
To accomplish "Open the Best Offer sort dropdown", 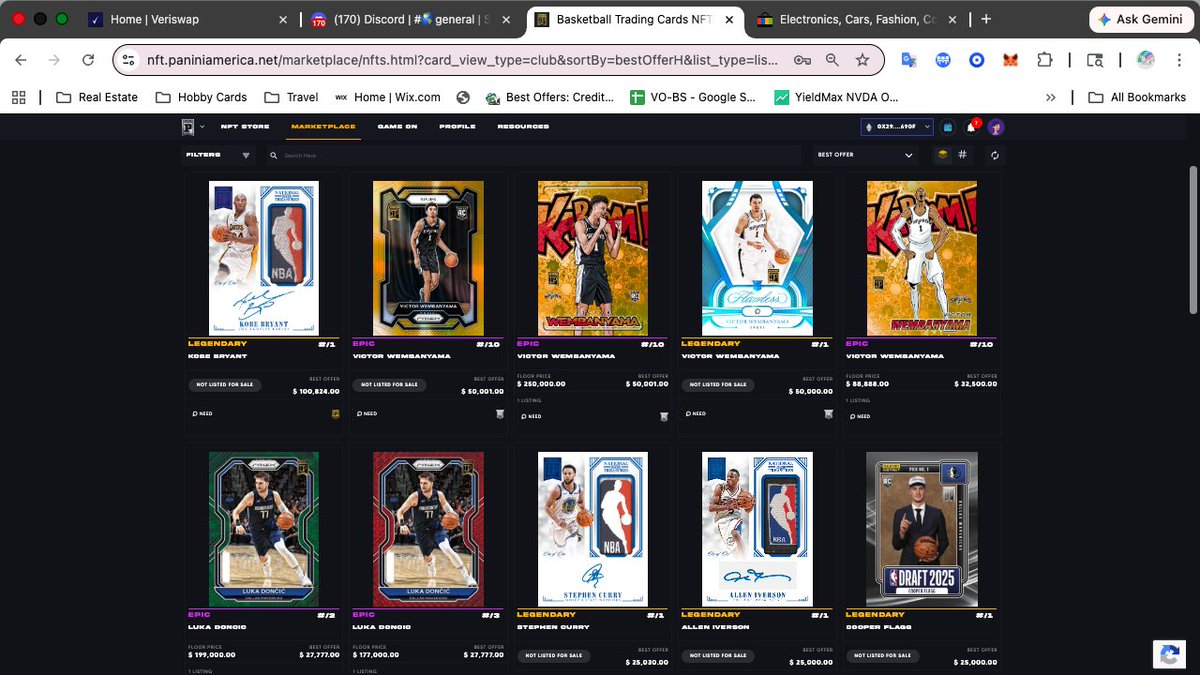I will tap(864, 155).
